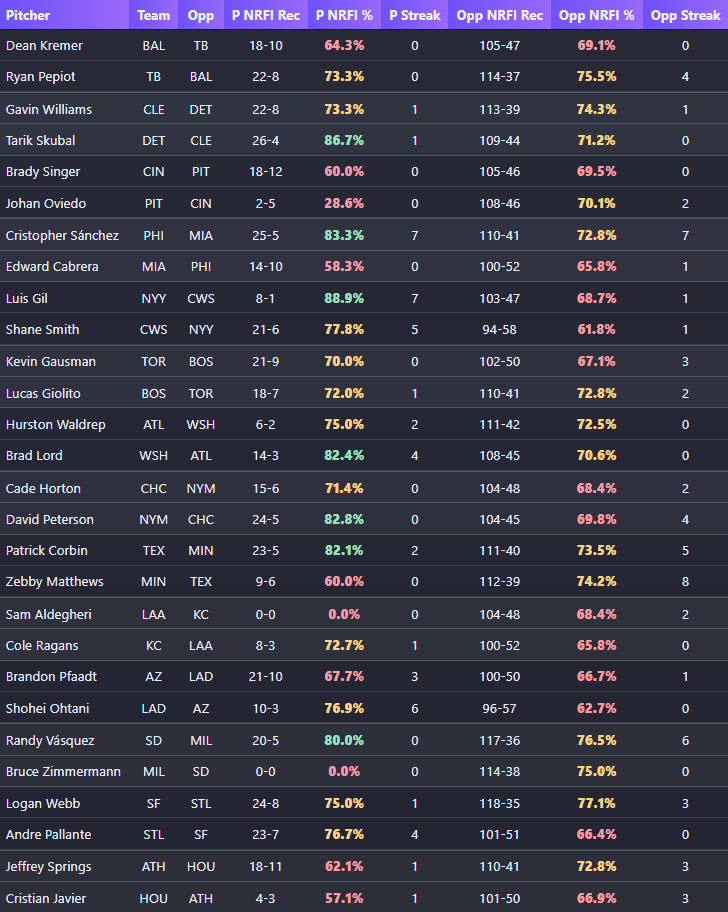
Task: Click Cristopher Sánchez's name
Action: pos(62,236)
